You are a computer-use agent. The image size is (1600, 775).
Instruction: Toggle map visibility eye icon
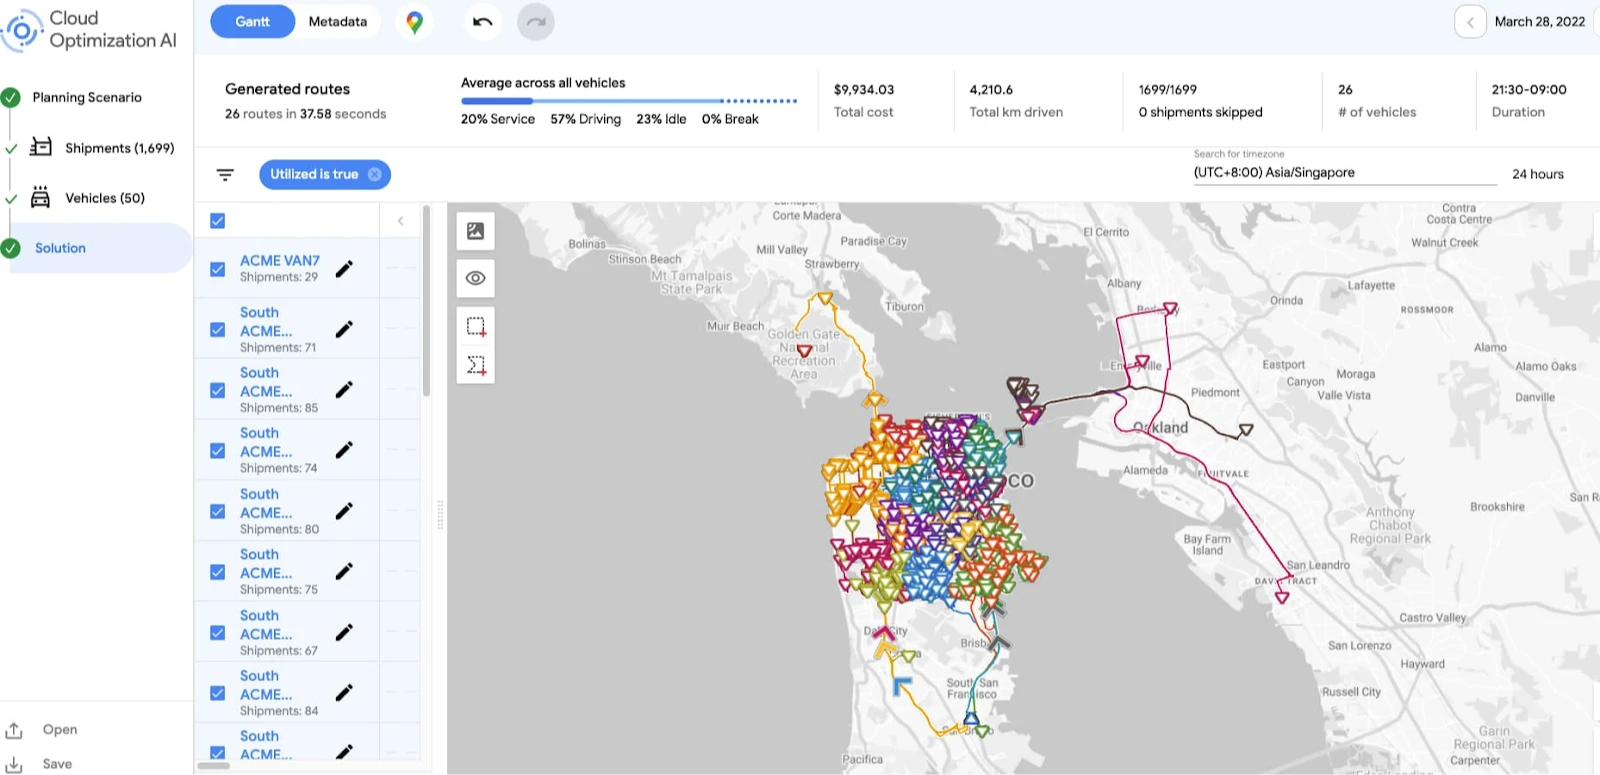[x=476, y=278]
